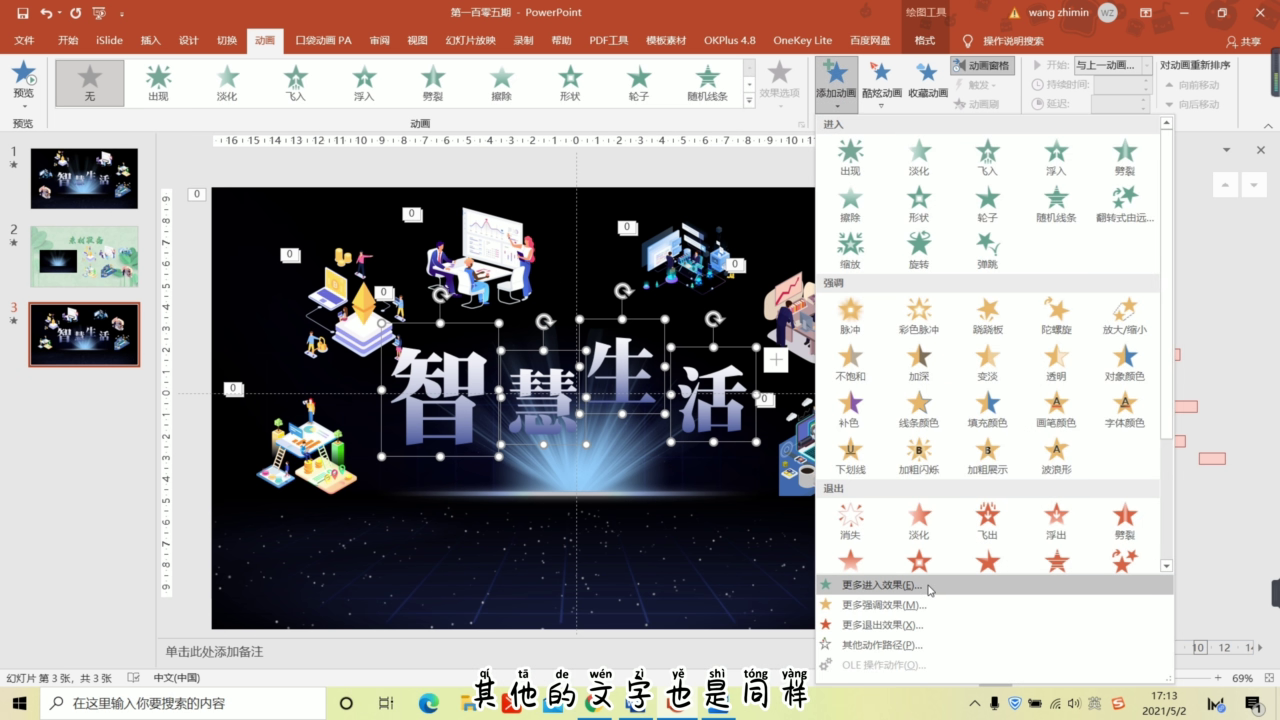This screenshot has width=1280, height=720.
Task: Pick the 下划线 emphasis effect
Action: point(850,456)
